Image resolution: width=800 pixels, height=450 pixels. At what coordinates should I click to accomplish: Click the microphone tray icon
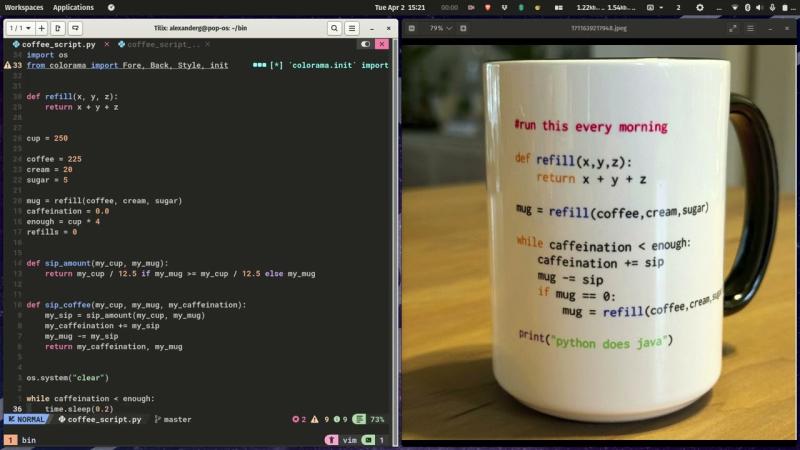[772, 8]
